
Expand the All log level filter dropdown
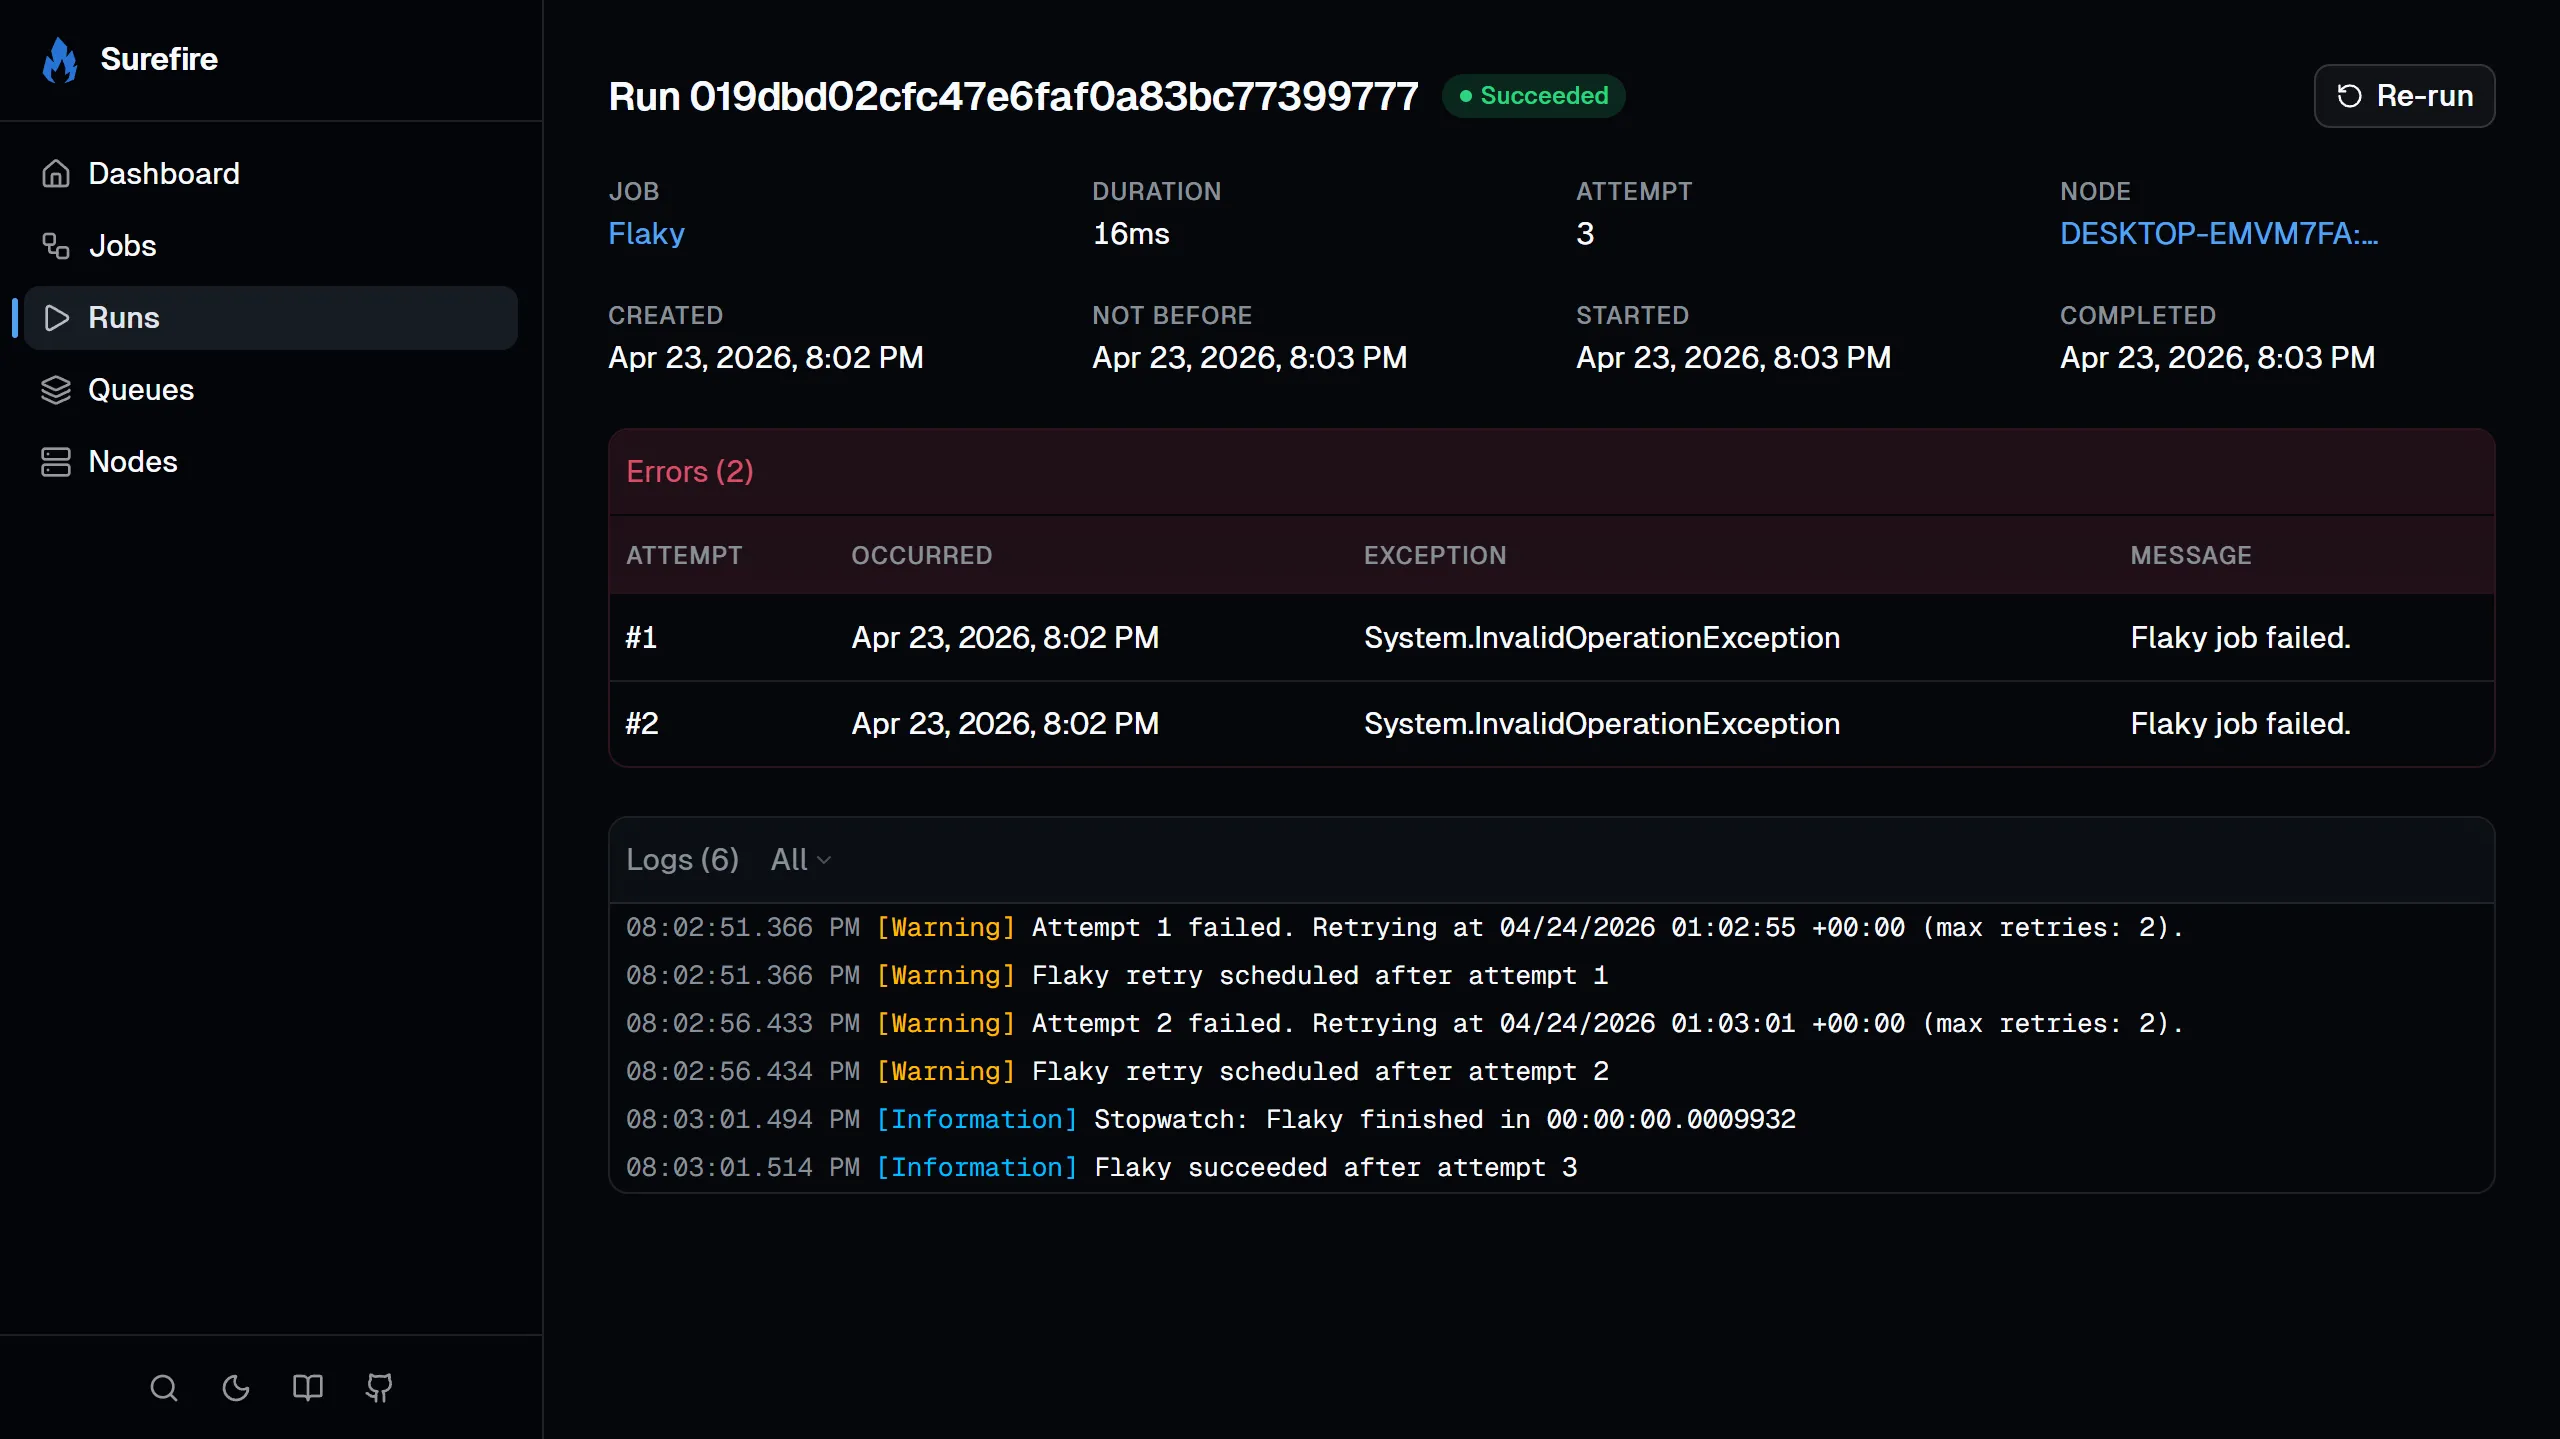[801, 860]
